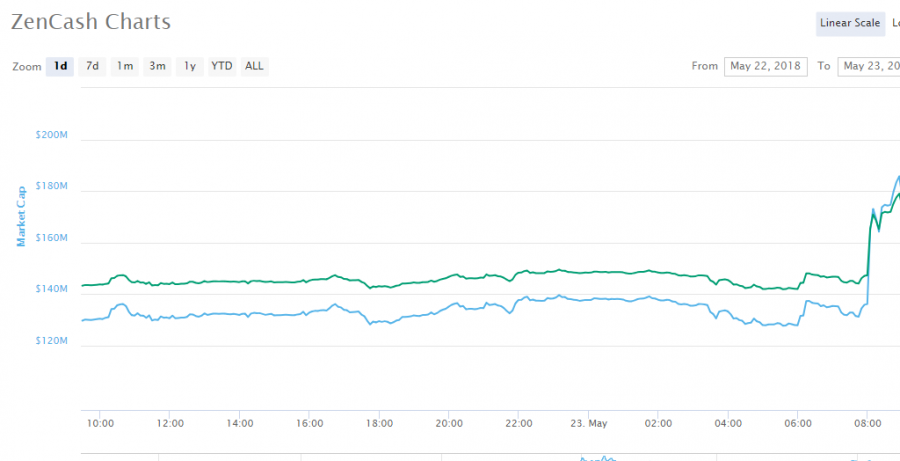Viewport: 900px width, 461px height.
Task: Click the 20:00 time label
Action: [449, 424]
